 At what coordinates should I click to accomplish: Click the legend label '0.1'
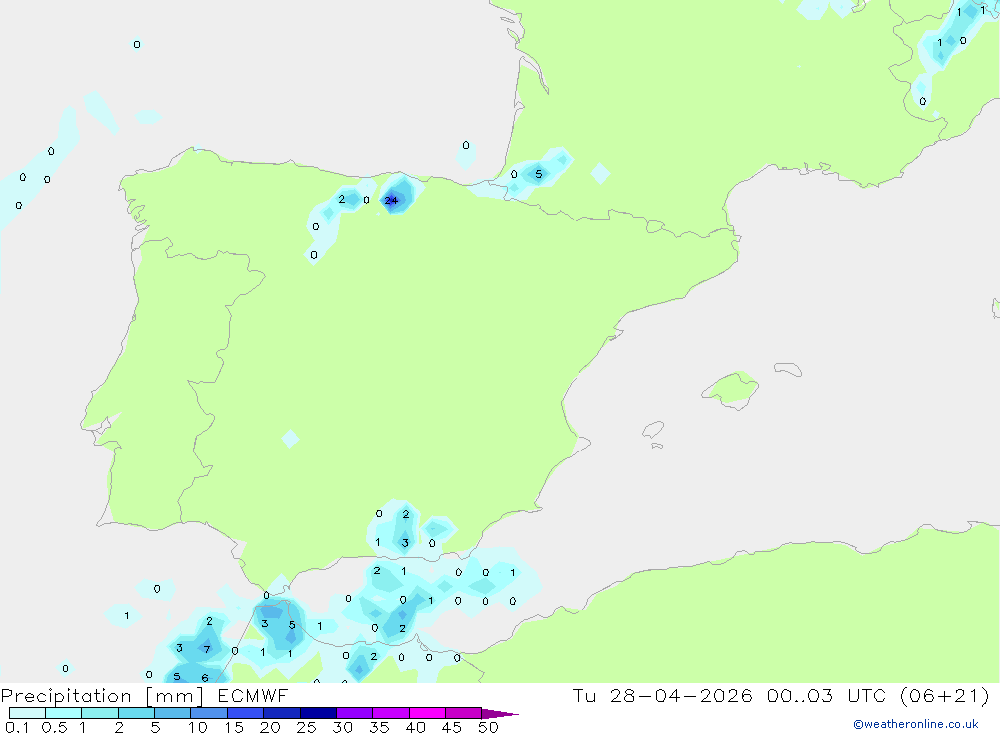point(17,727)
